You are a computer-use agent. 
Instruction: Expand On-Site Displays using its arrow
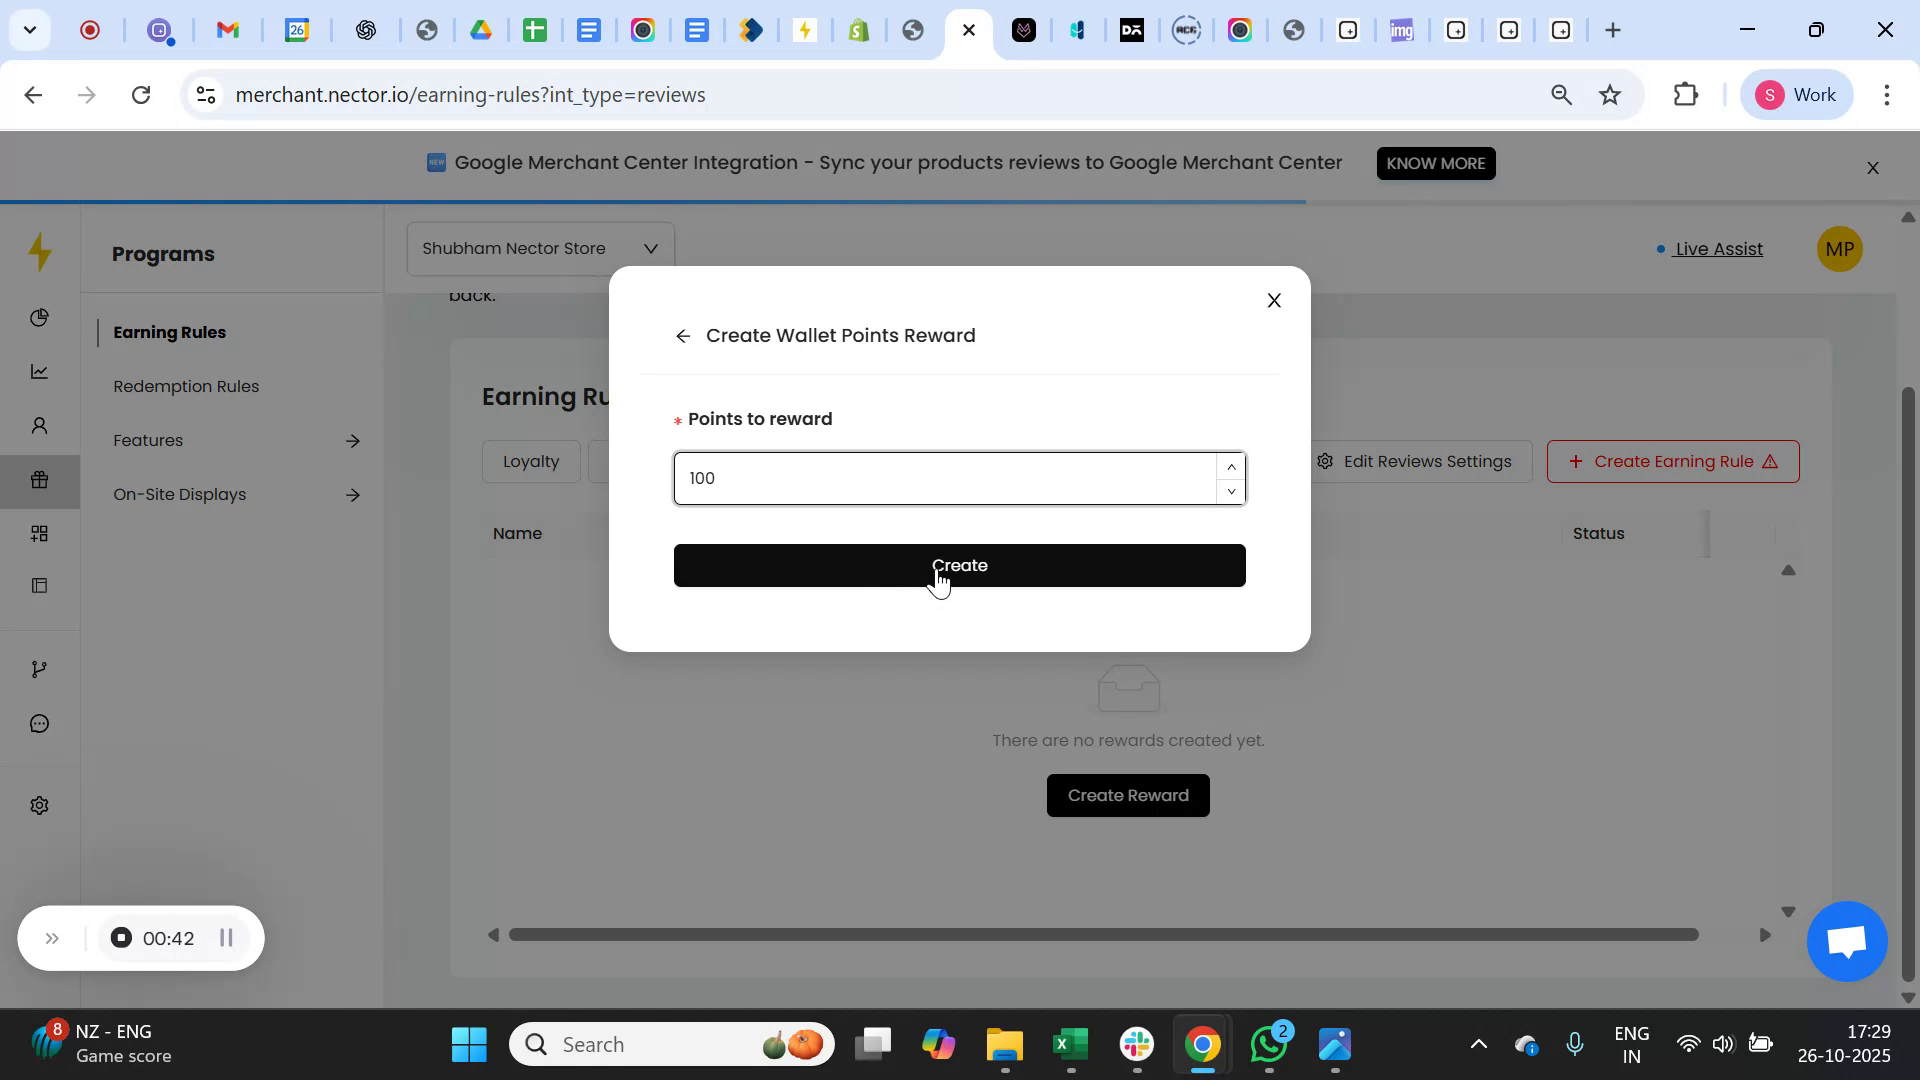tap(354, 494)
